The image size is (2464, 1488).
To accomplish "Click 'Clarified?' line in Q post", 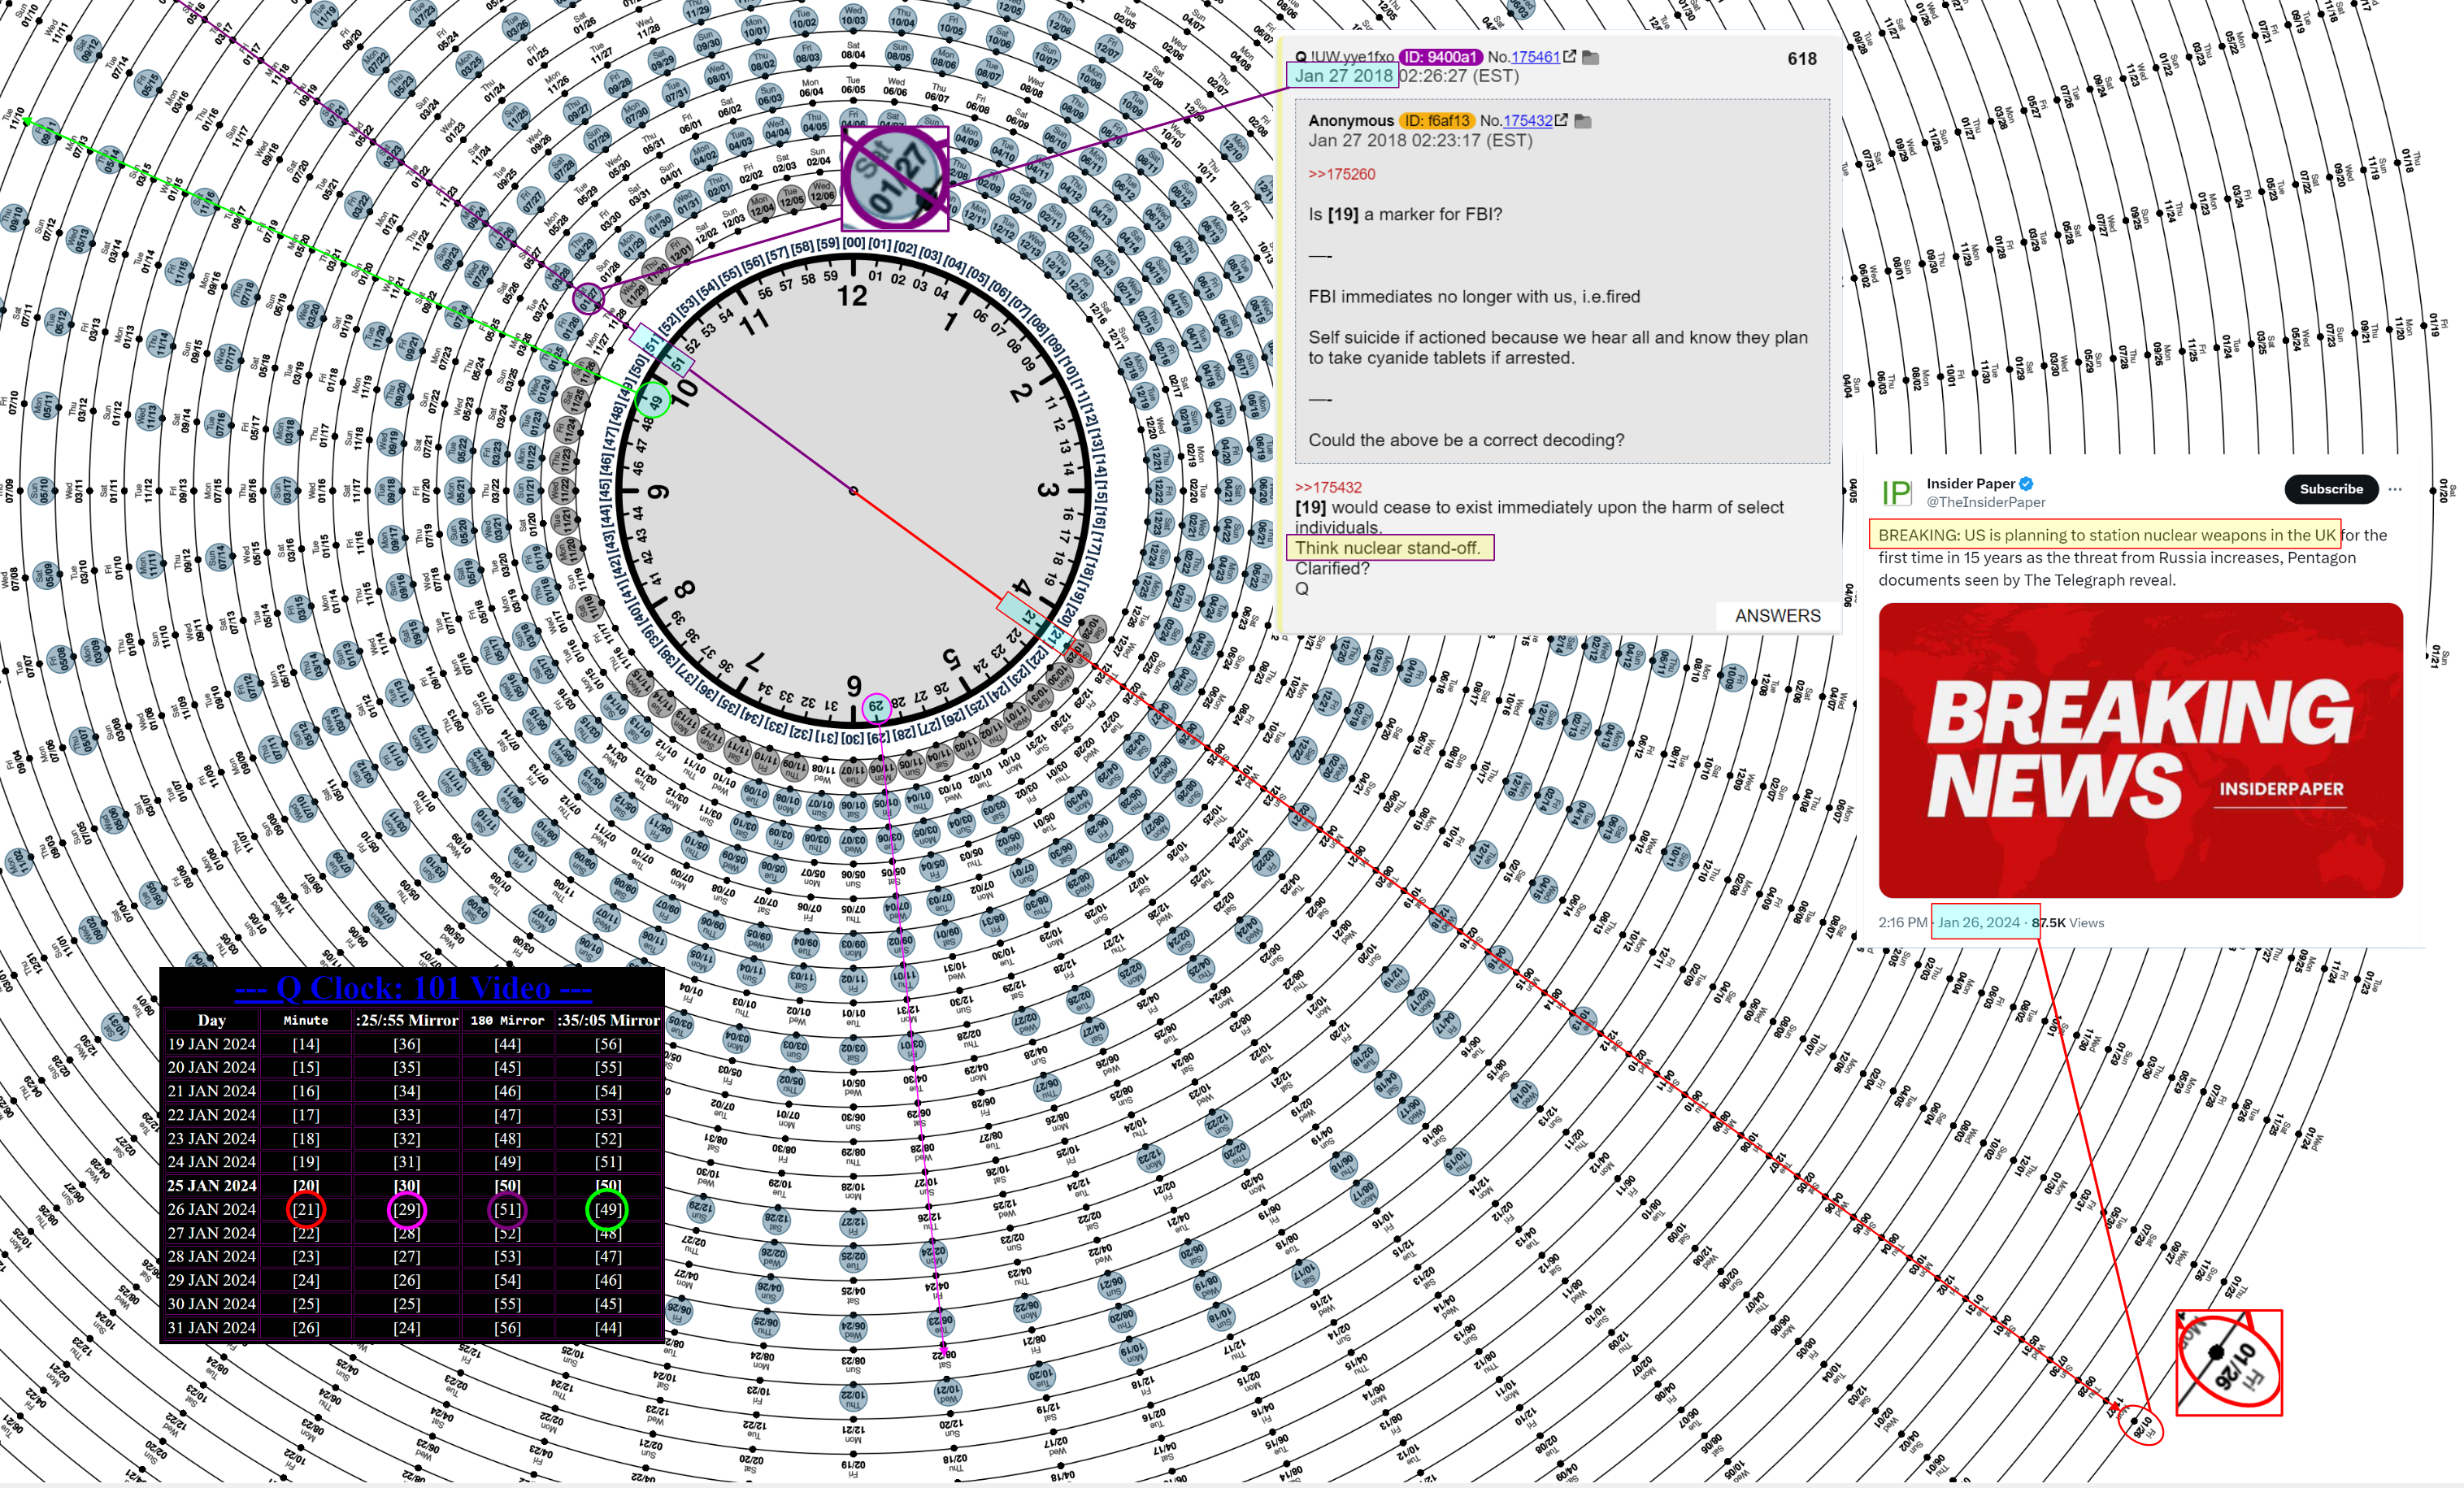I will coord(1332,568).
